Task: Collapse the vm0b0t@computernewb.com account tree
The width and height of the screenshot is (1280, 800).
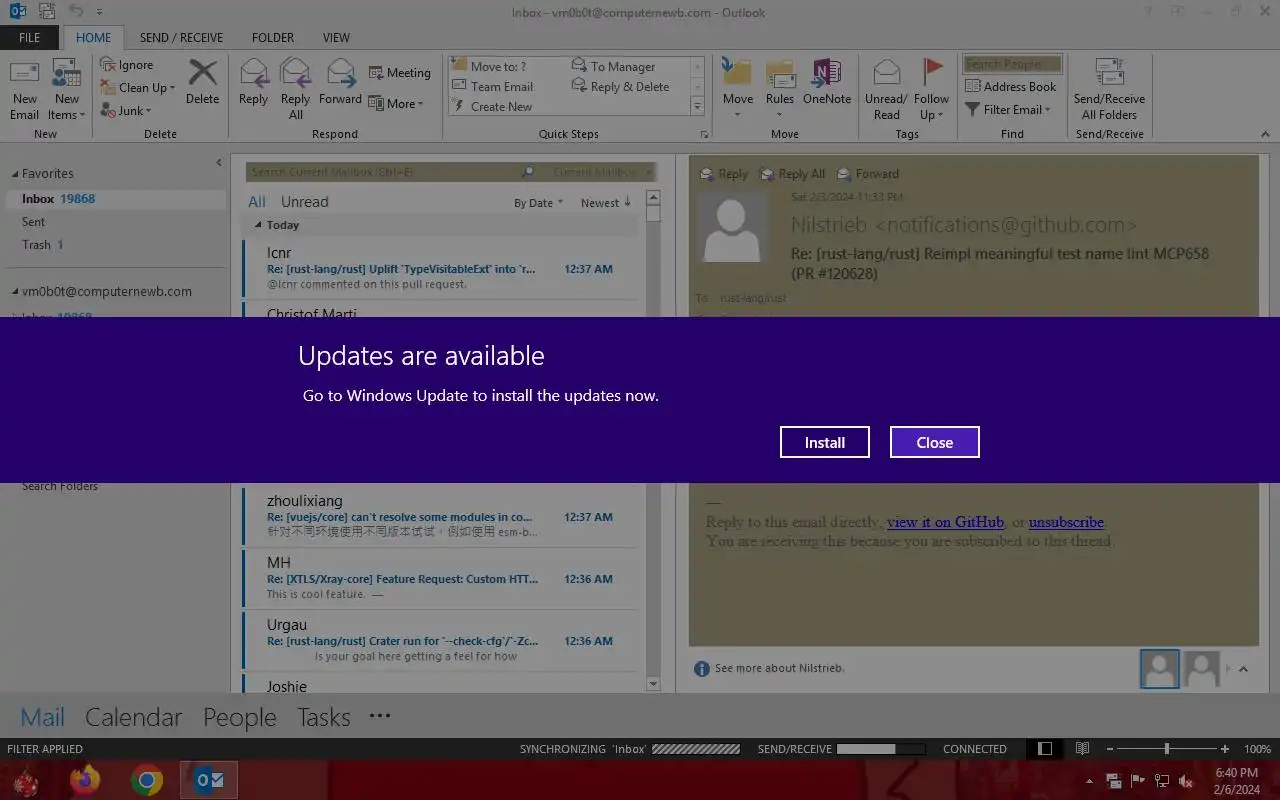Action: [15, 292]
